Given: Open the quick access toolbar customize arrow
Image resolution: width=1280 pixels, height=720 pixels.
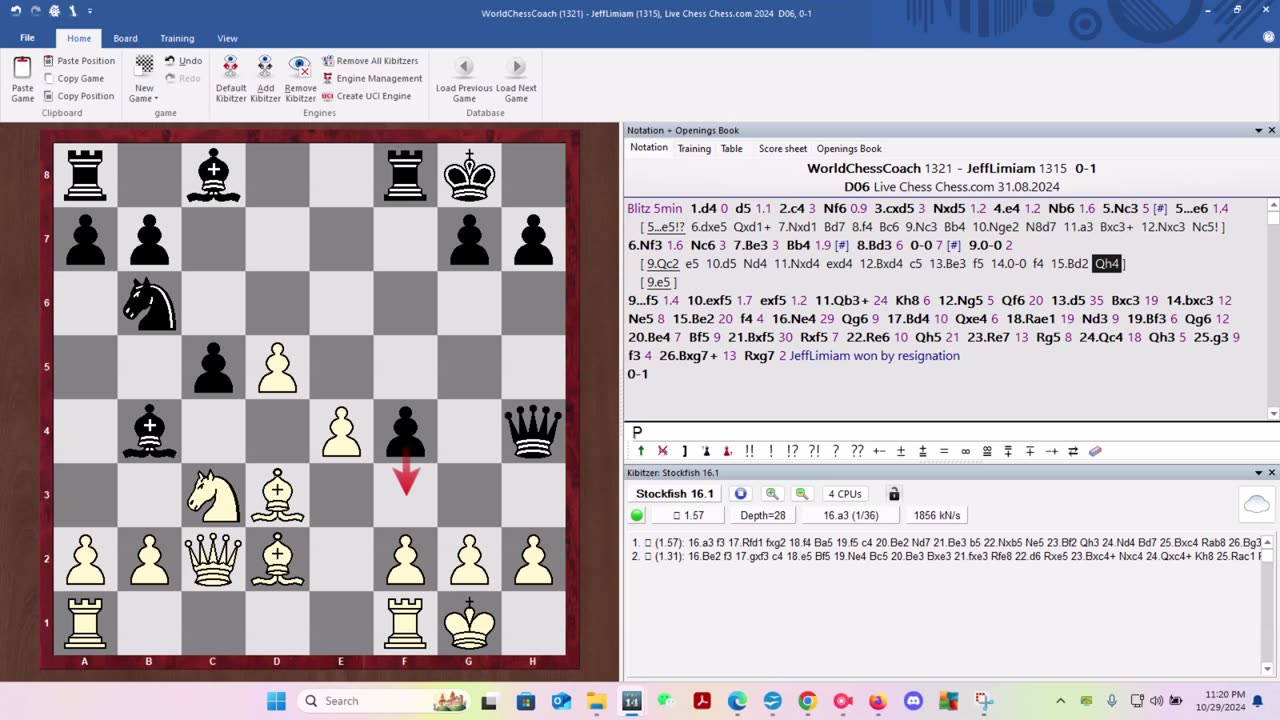Looking at the screenshot, I should coord(90,10).
